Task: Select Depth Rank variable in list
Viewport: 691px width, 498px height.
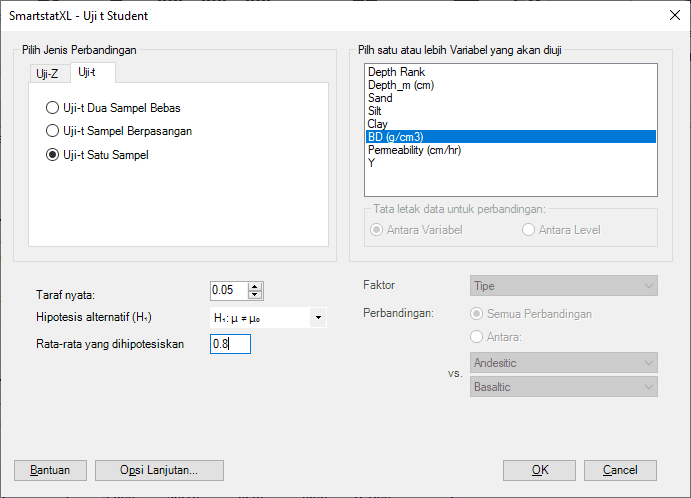Action: pos(396,74)
